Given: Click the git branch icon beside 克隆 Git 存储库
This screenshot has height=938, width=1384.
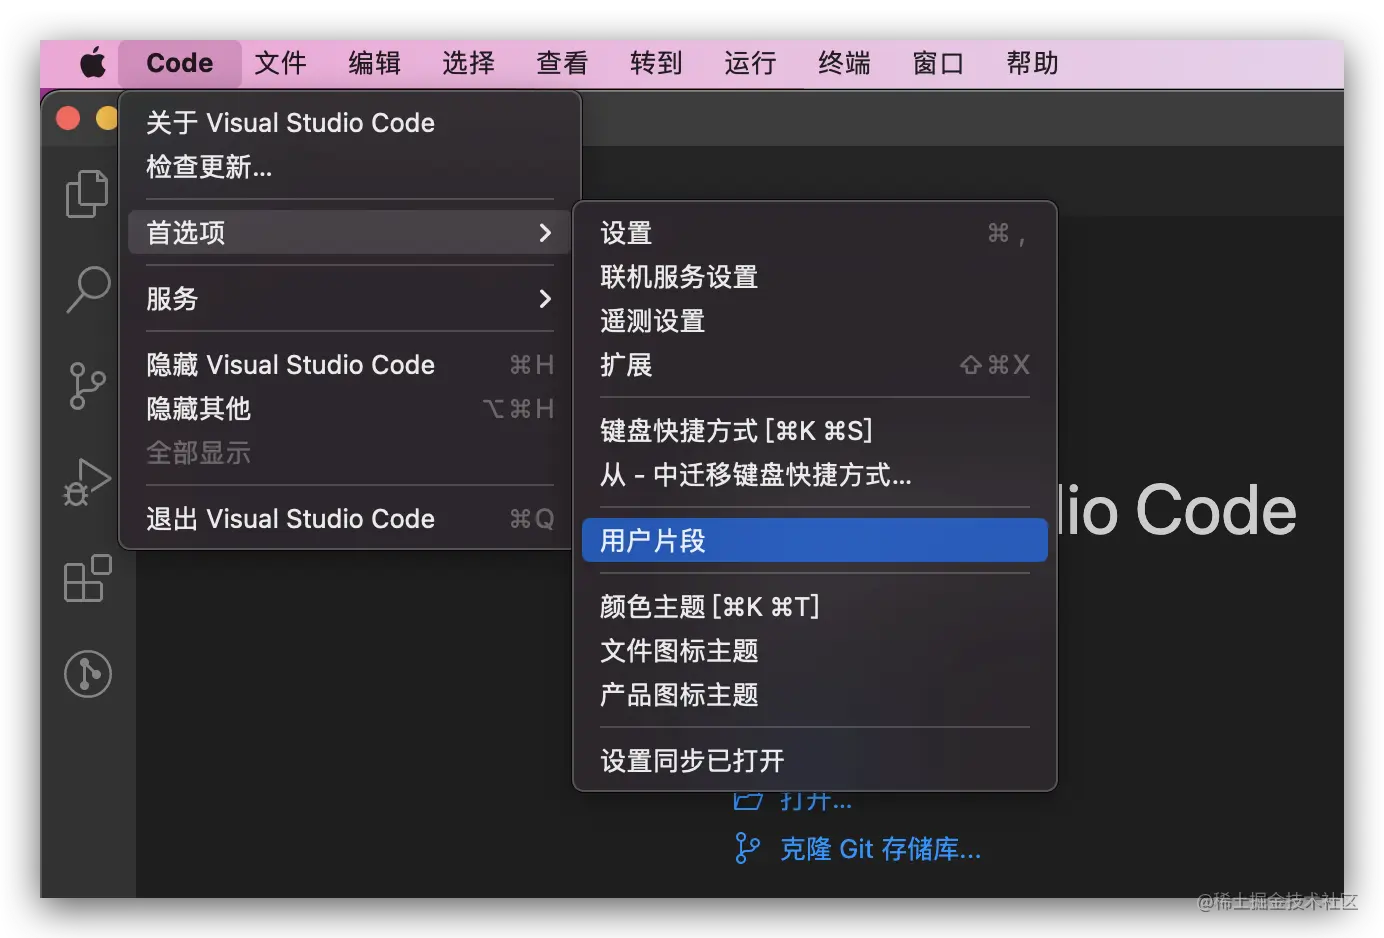Looking at the screenshot, I should coord(747,848).
